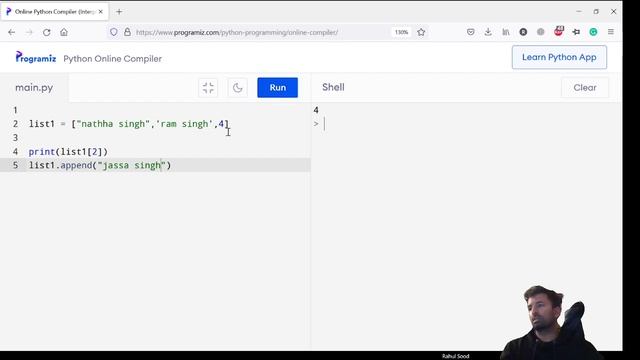Click the gray circle extension icon
The width and height of the screenshot is (640, 360).
(x=541, y=32)
